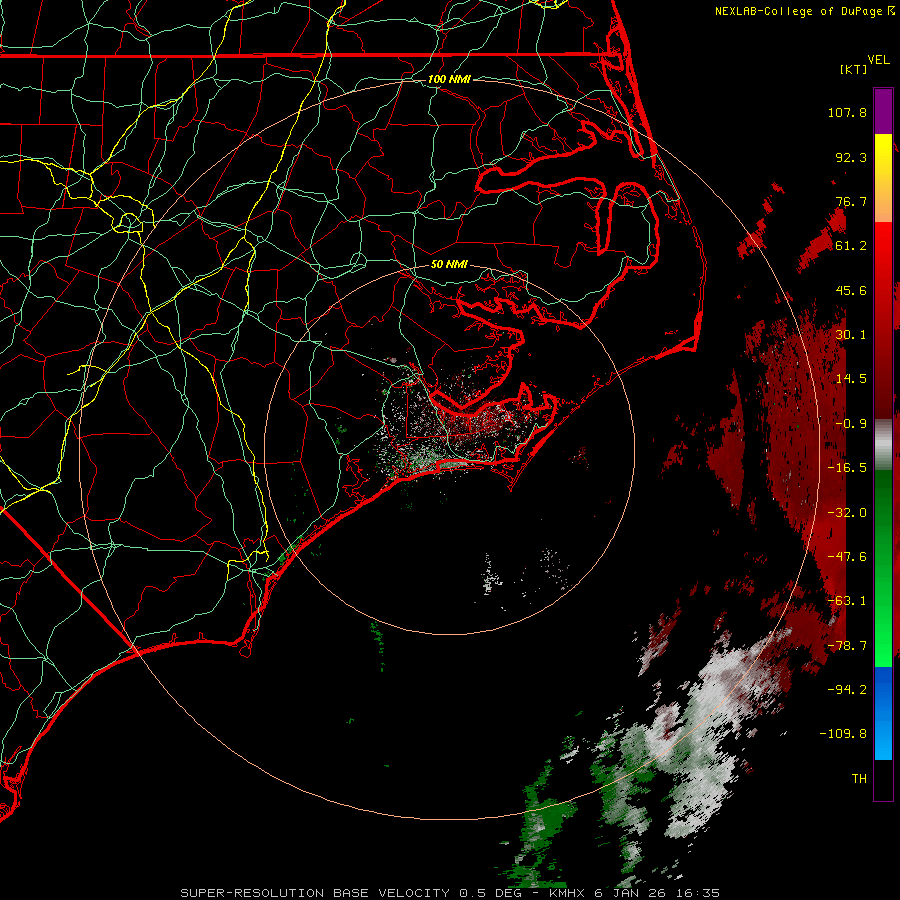
Task: Click the 100 NMI range ring label
Action: click(449, 79)
